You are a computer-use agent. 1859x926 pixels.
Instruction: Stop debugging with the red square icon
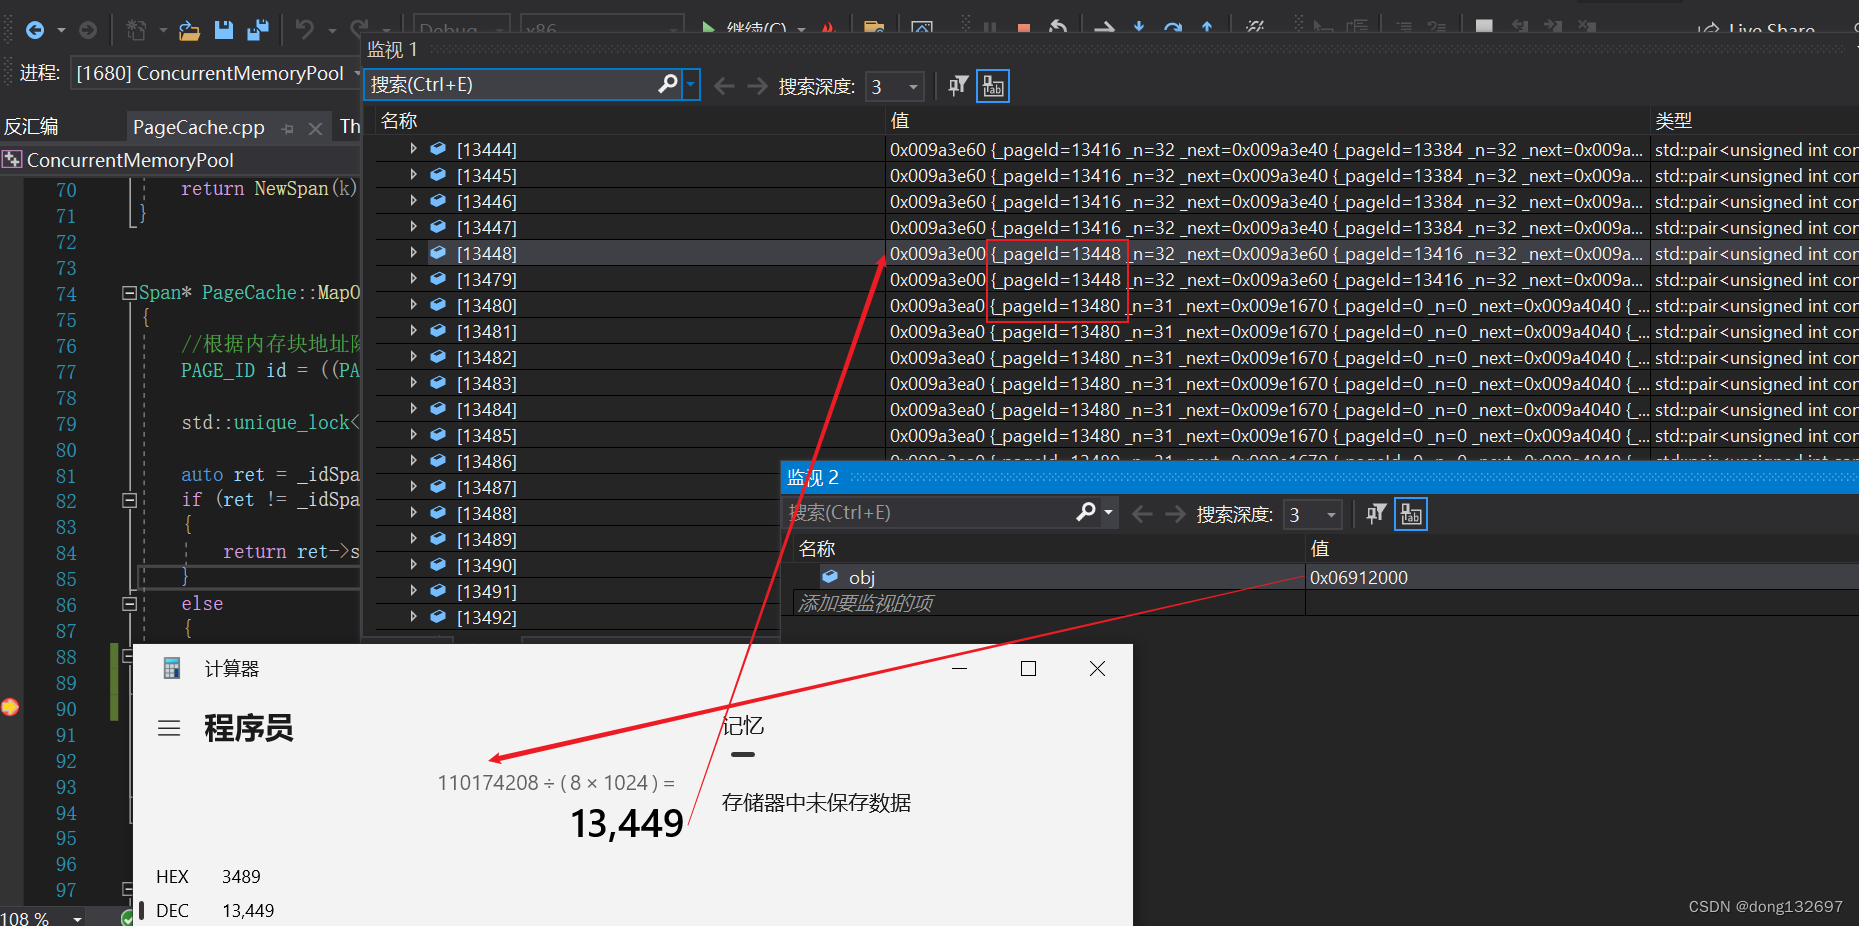click(1024, 29)
